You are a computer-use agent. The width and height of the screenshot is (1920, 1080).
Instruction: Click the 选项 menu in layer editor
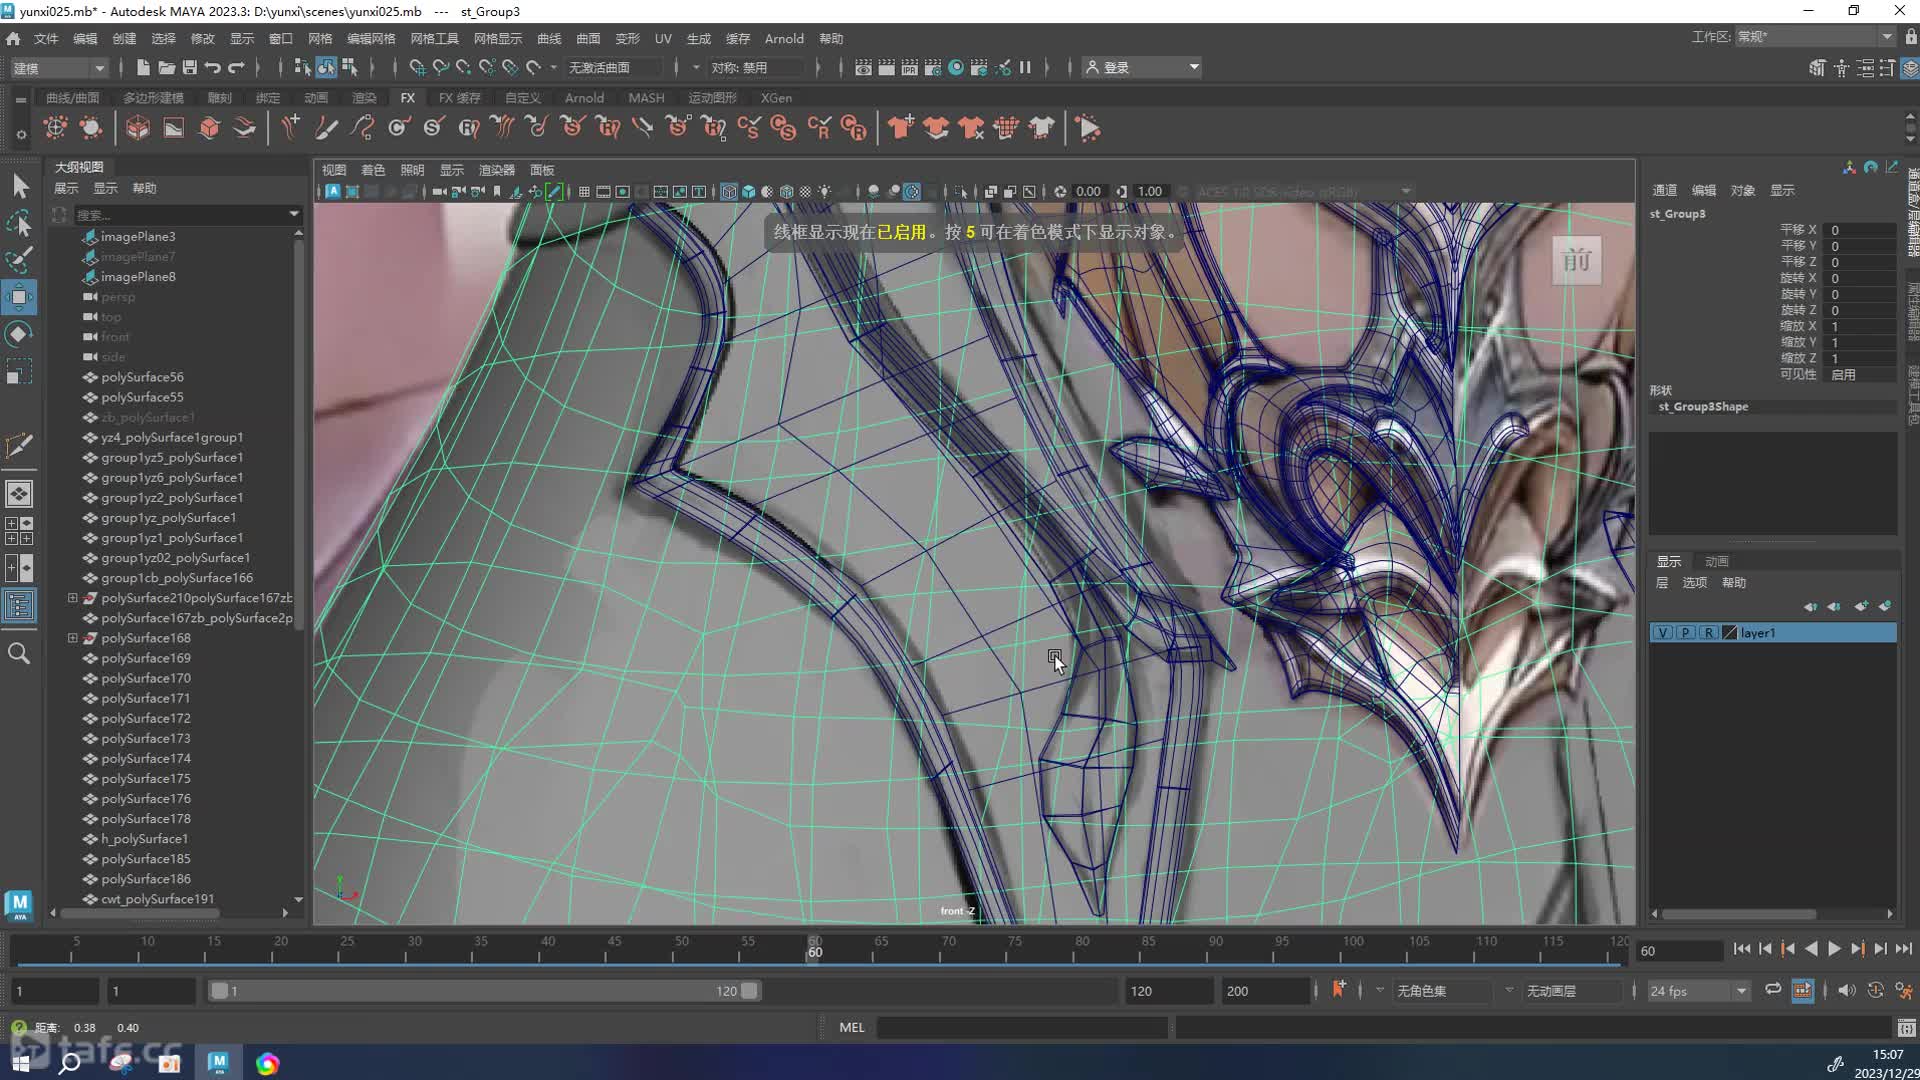[1695, 582]
